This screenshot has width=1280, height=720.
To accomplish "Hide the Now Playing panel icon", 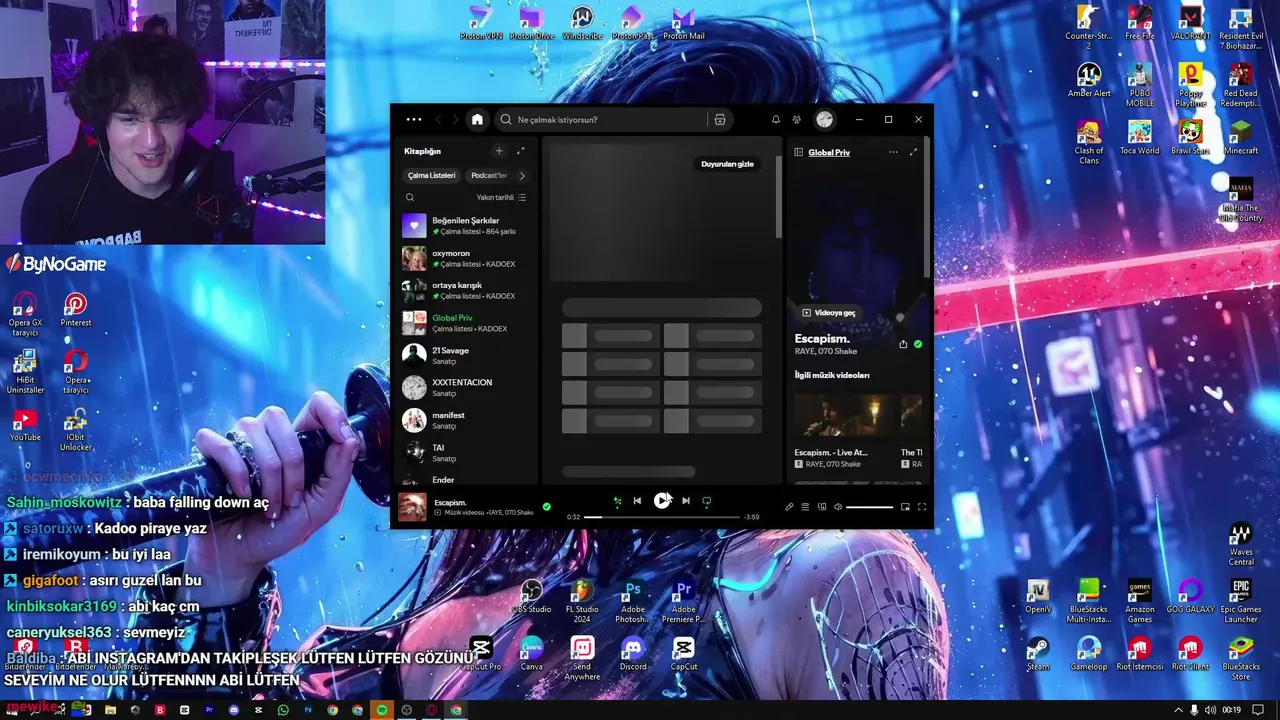I will tap(798, 152).
